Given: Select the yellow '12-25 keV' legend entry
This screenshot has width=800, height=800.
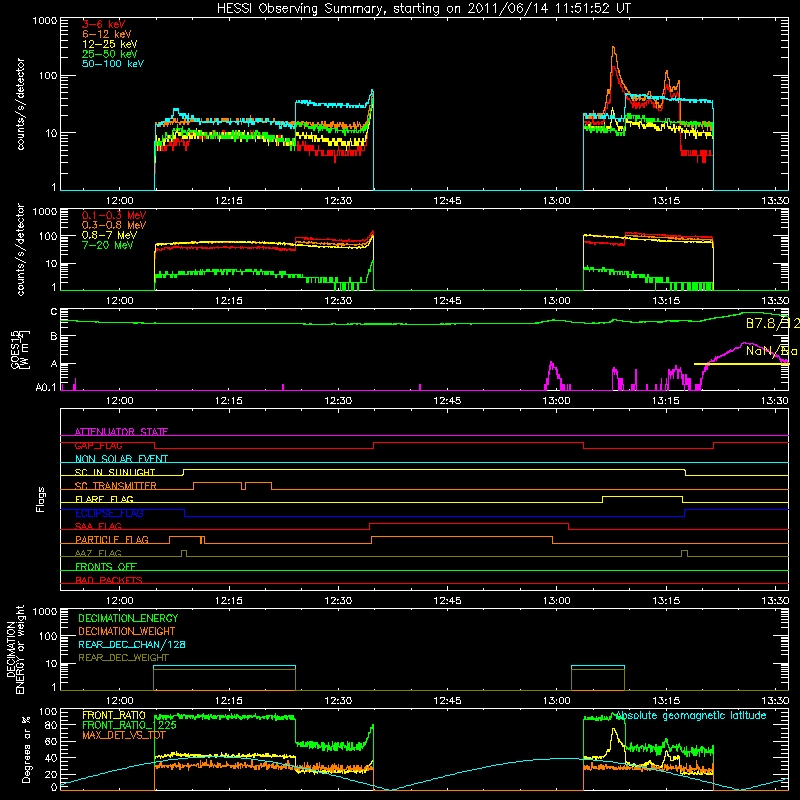Looking at the screenshot, I should coord(110,44).
